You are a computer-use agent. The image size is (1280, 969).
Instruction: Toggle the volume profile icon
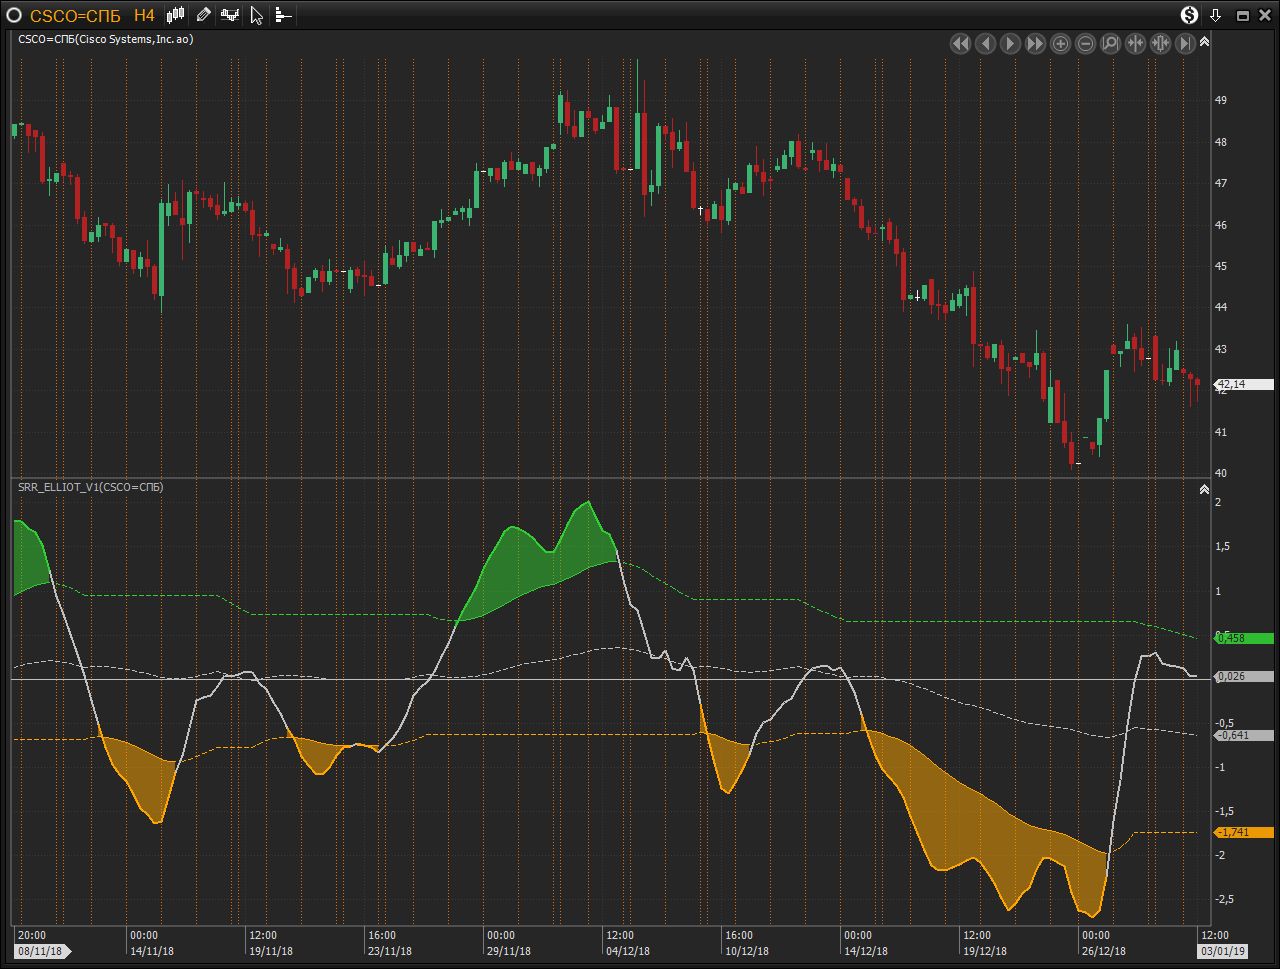point(283,15)
